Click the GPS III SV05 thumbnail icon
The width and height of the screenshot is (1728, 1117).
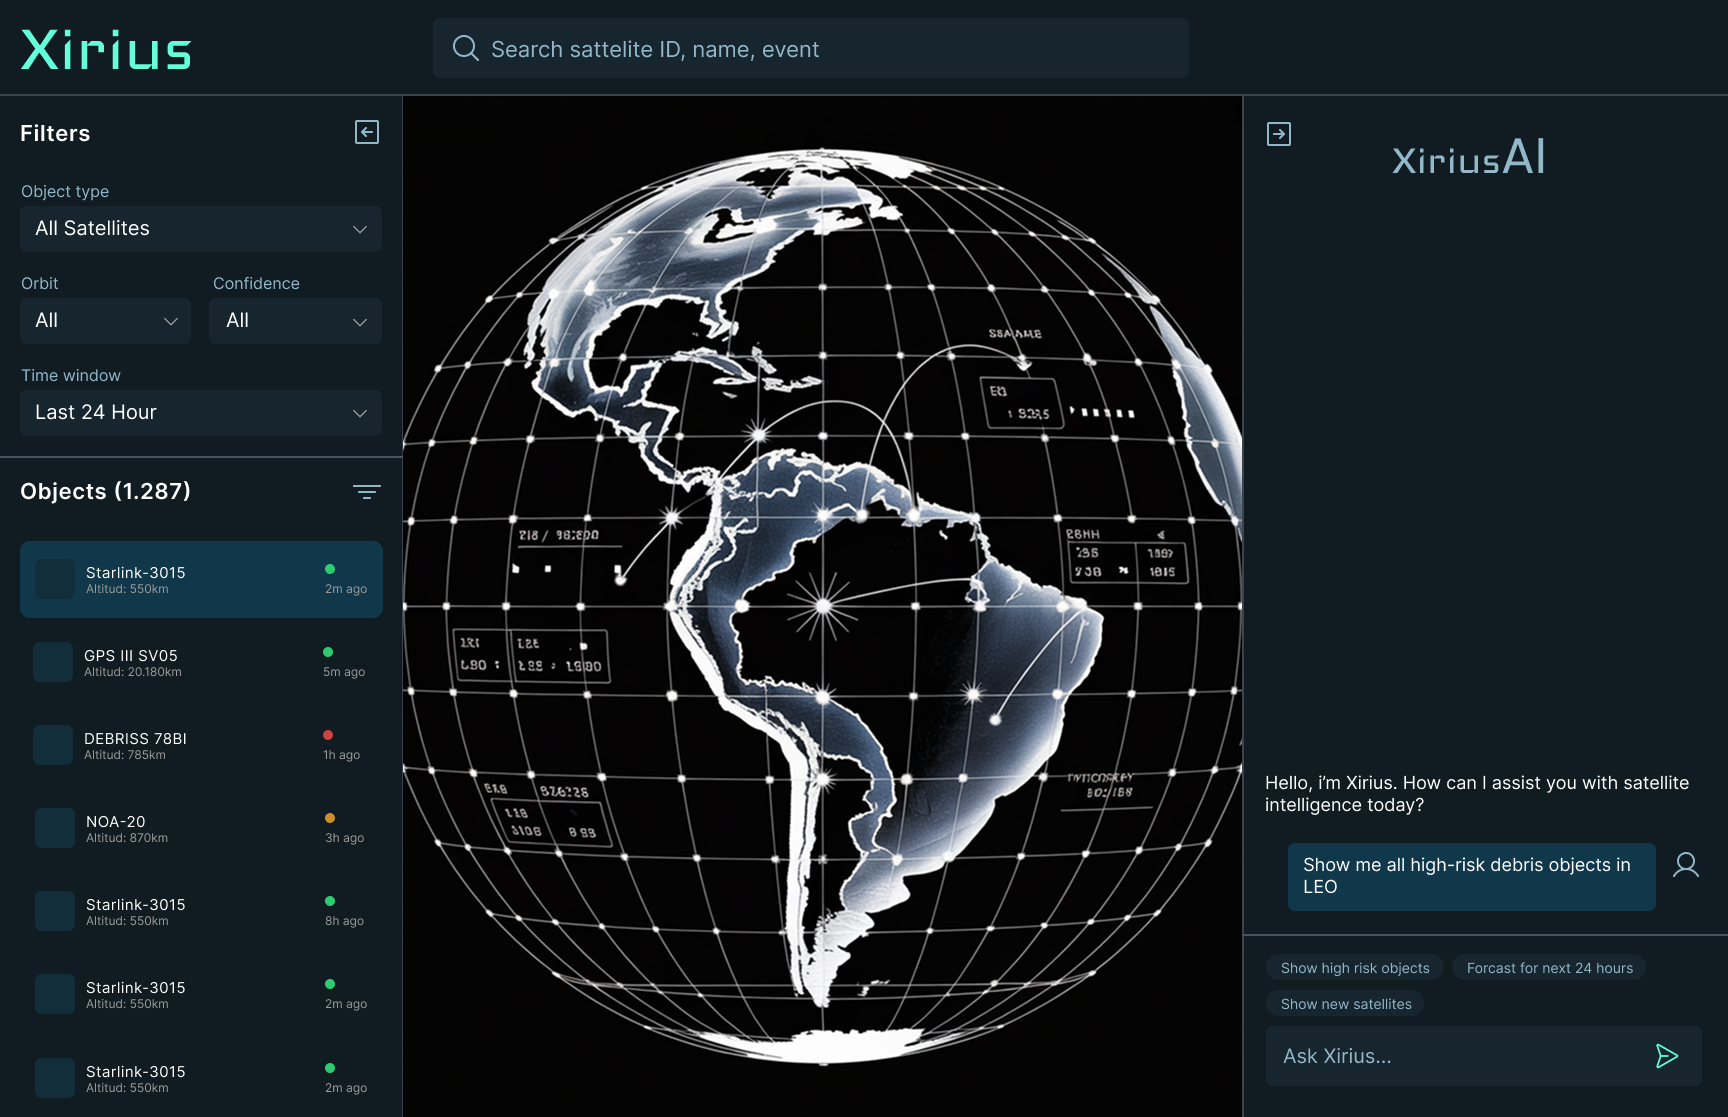(x=53, y=662)
